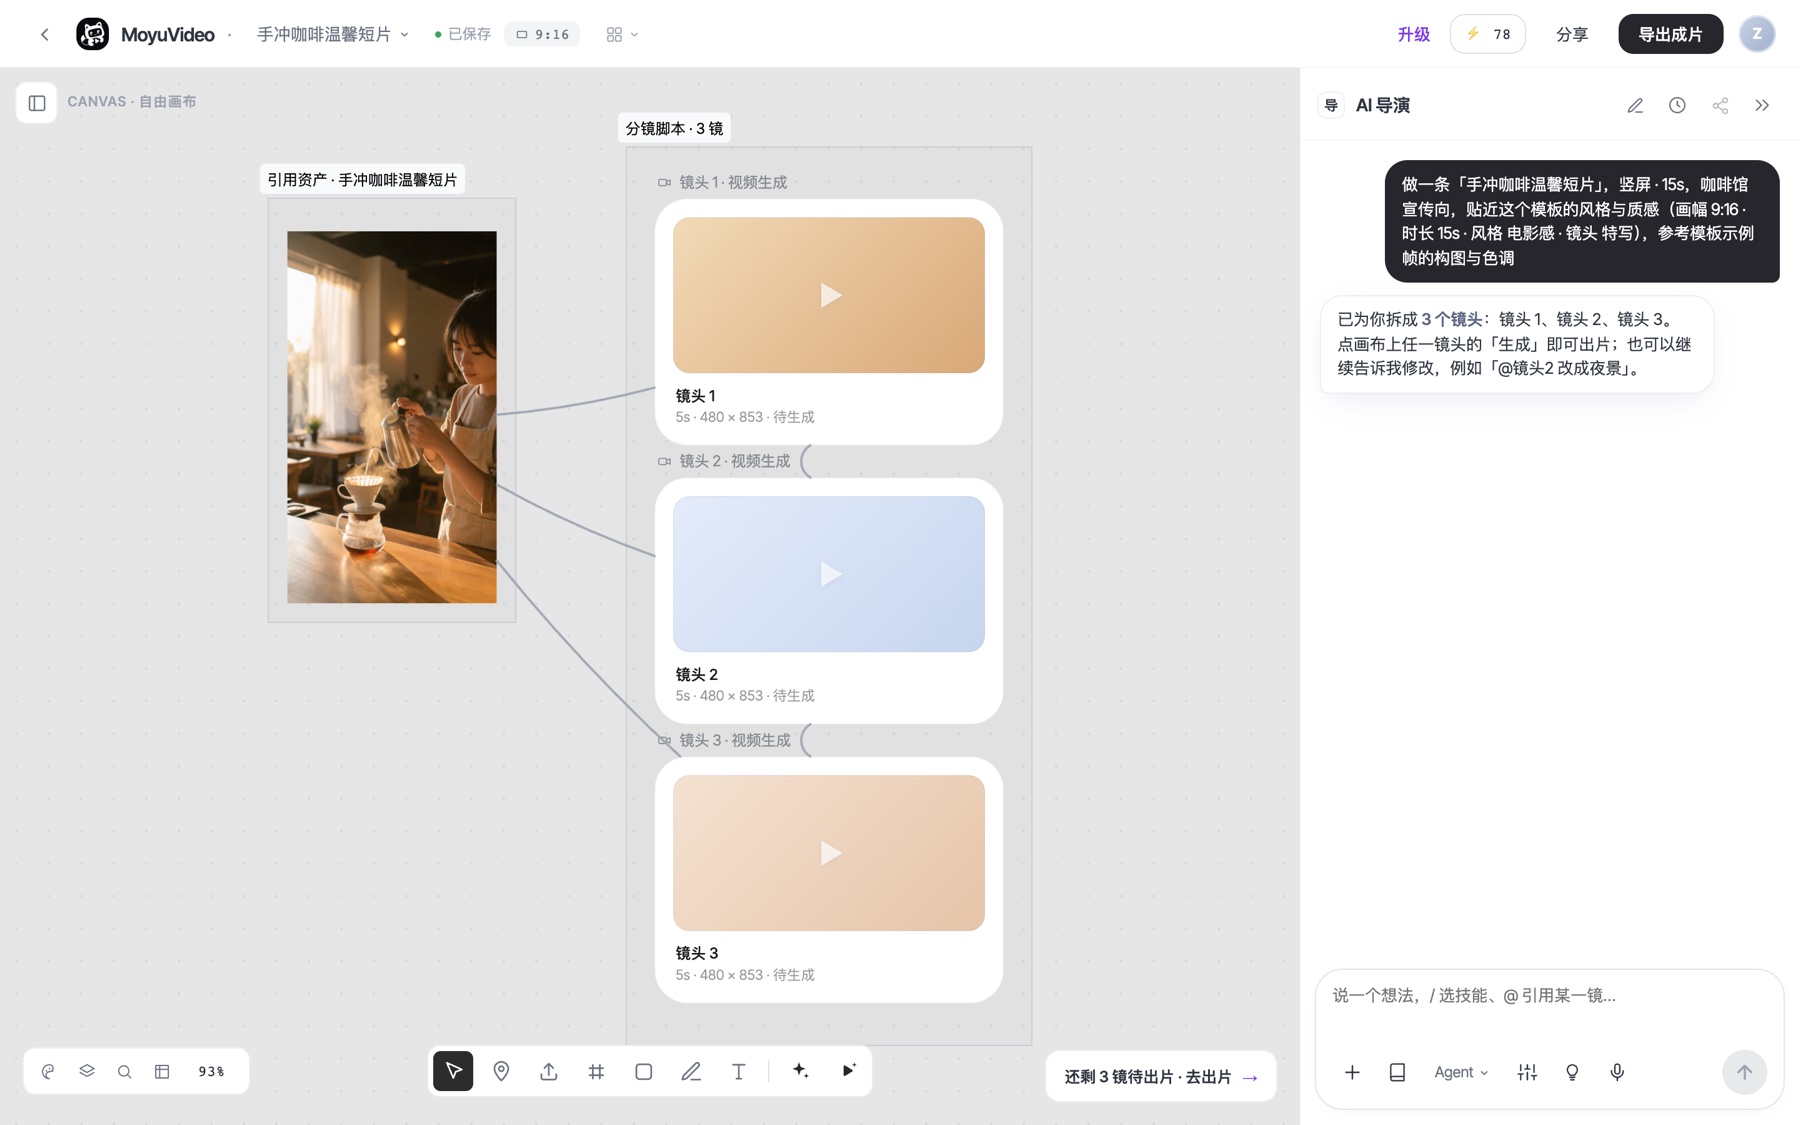
Task: Open the layers panel icon
Action: point(87,1071)
